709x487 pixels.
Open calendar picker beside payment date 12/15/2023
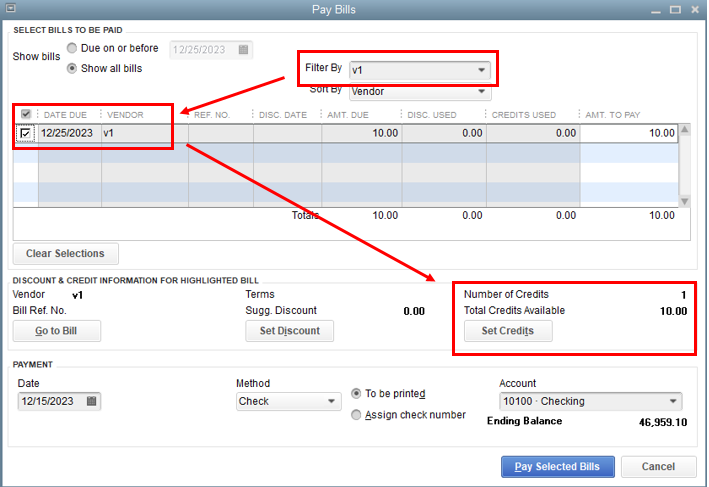pos(91,401)
